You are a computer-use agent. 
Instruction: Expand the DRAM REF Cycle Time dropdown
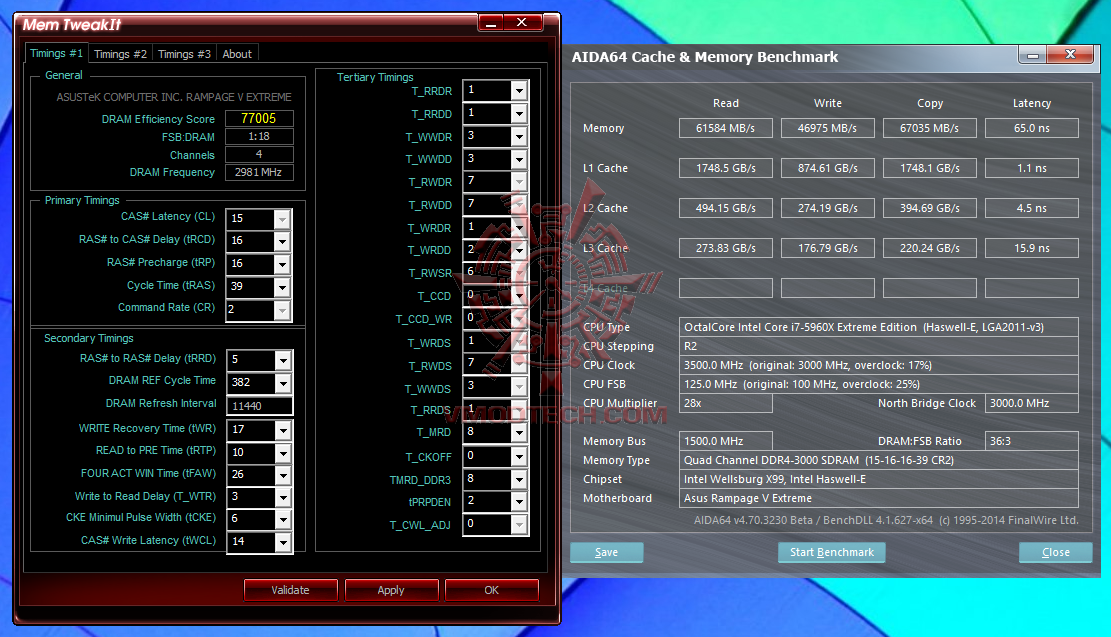(283, 383)
